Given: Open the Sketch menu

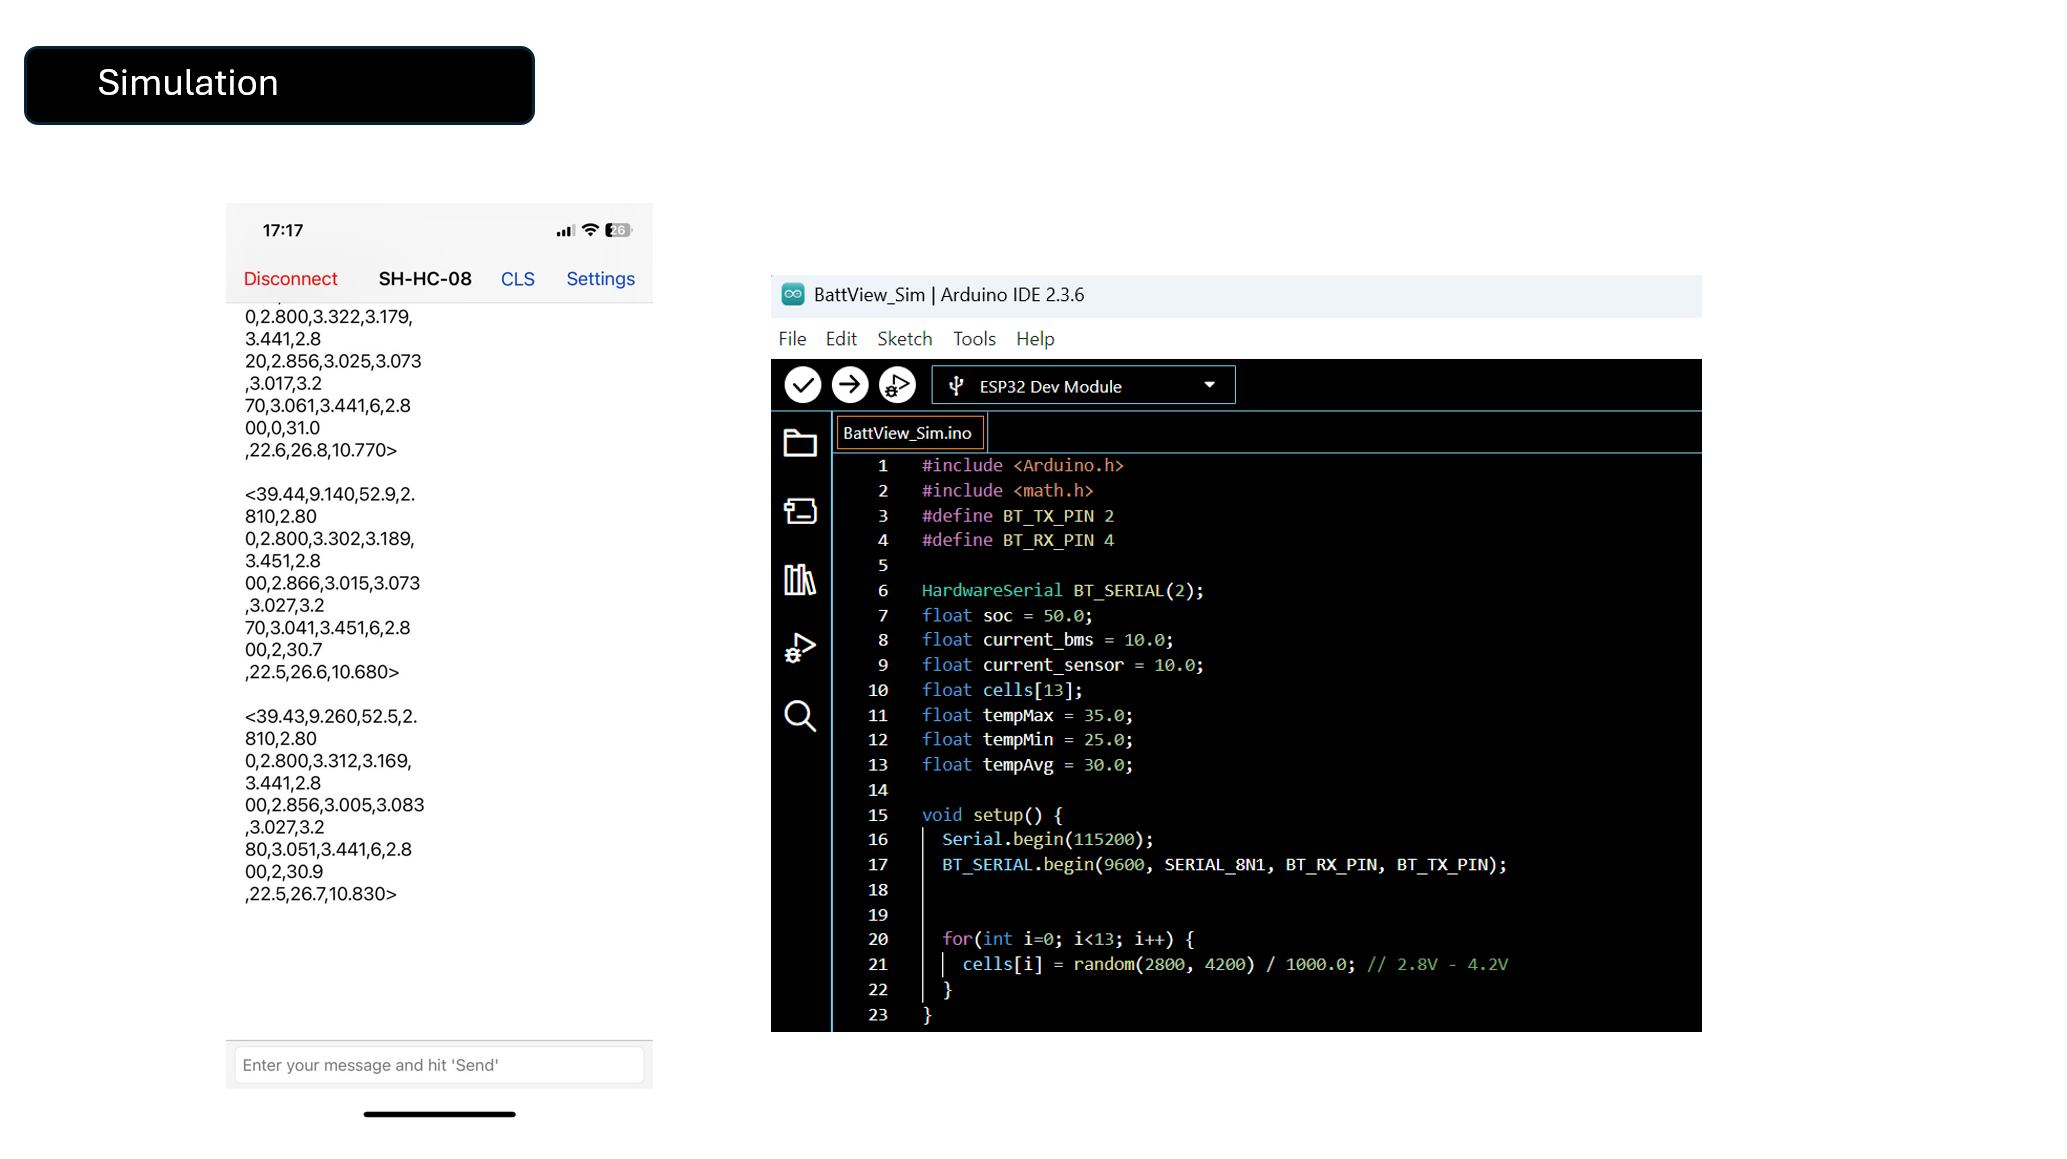Looking at the screenshot, I should tap(904, 339).
